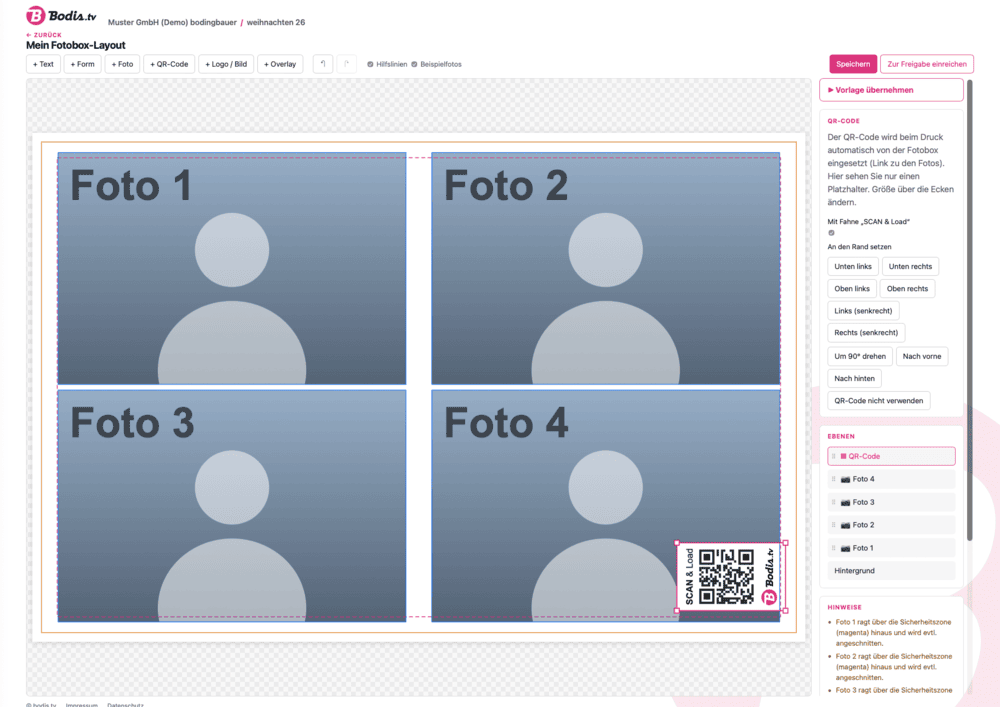The height and width of the screenshot is (707, 1000).
Task: Place QR code 'Oben rechts'
Action: coord(907,289)
